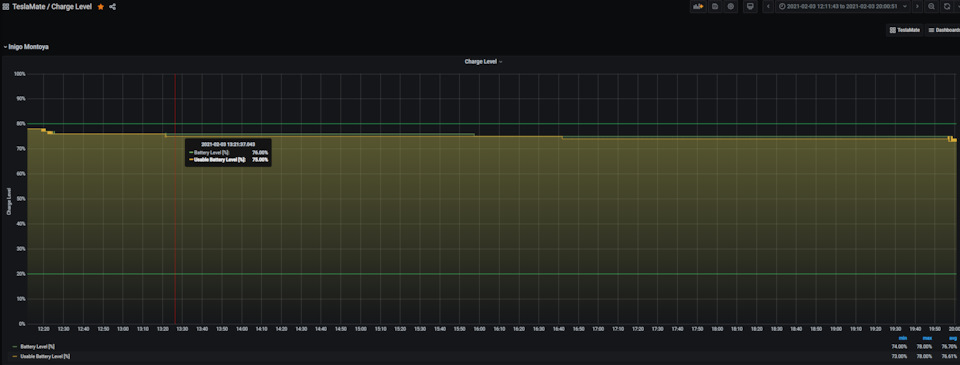The image size is (960, 365).
Task: Open the time range picker
Action: tap(842, 6)
